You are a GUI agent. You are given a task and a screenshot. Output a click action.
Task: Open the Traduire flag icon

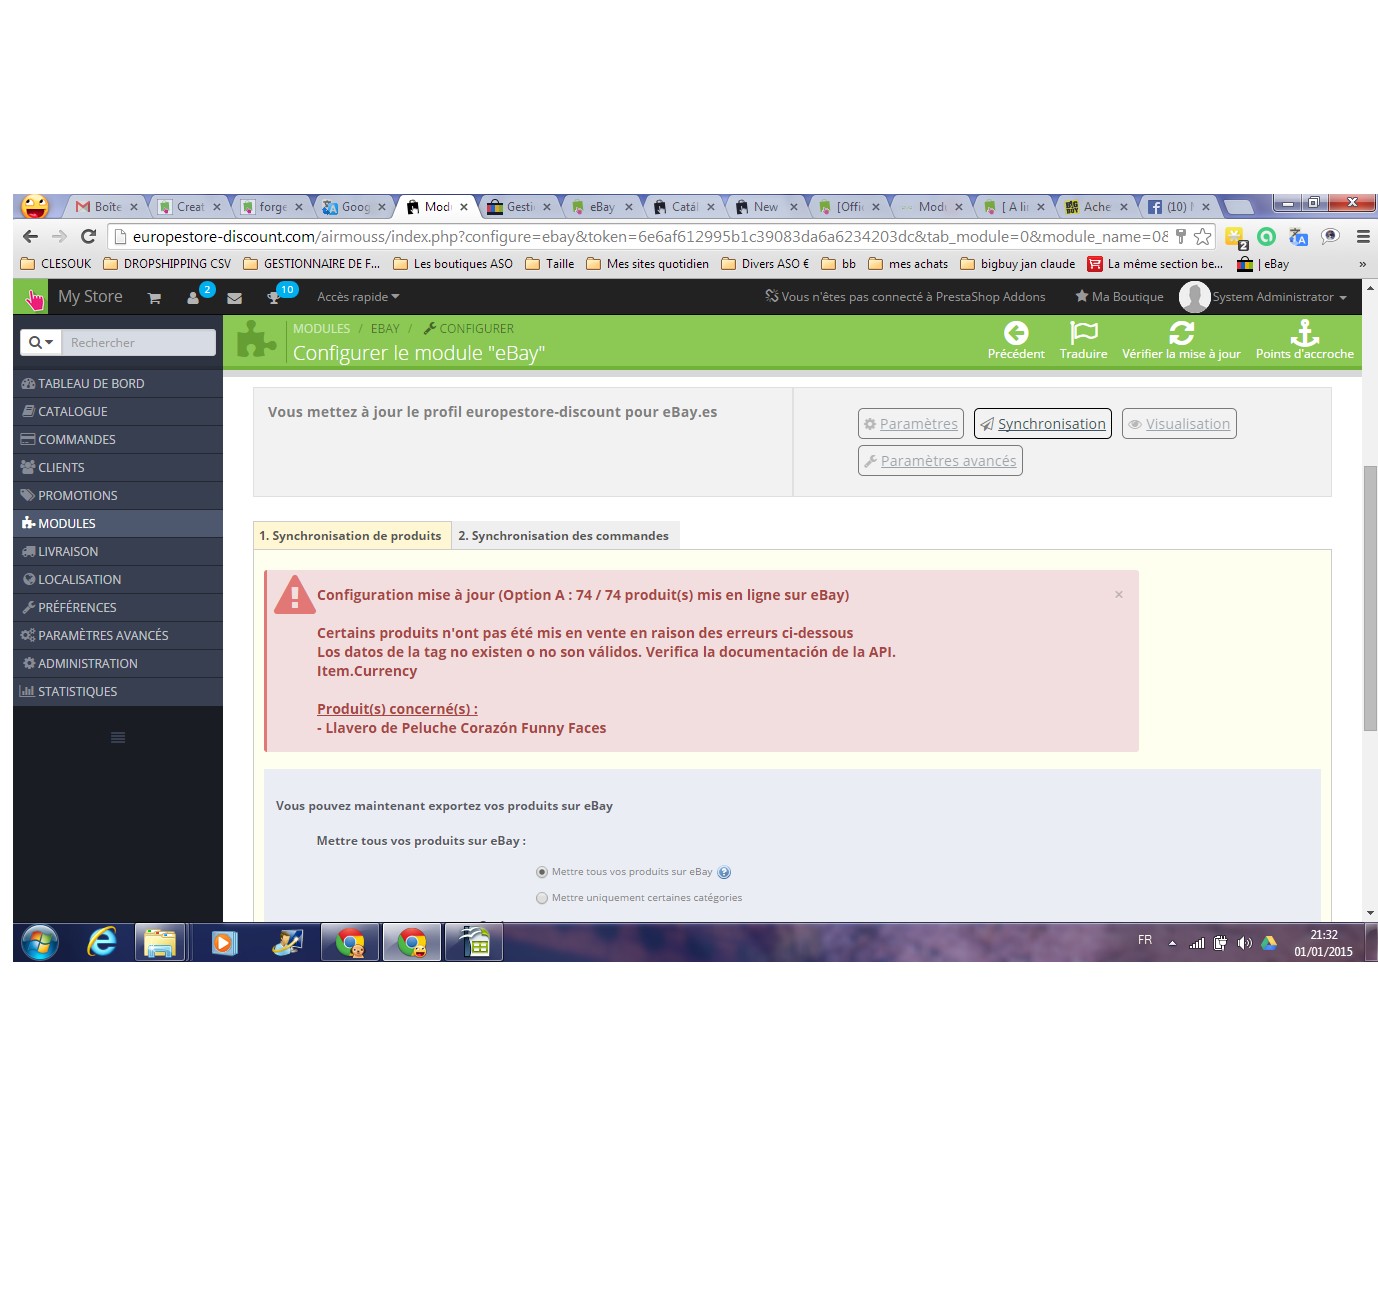click(1084, 333)
